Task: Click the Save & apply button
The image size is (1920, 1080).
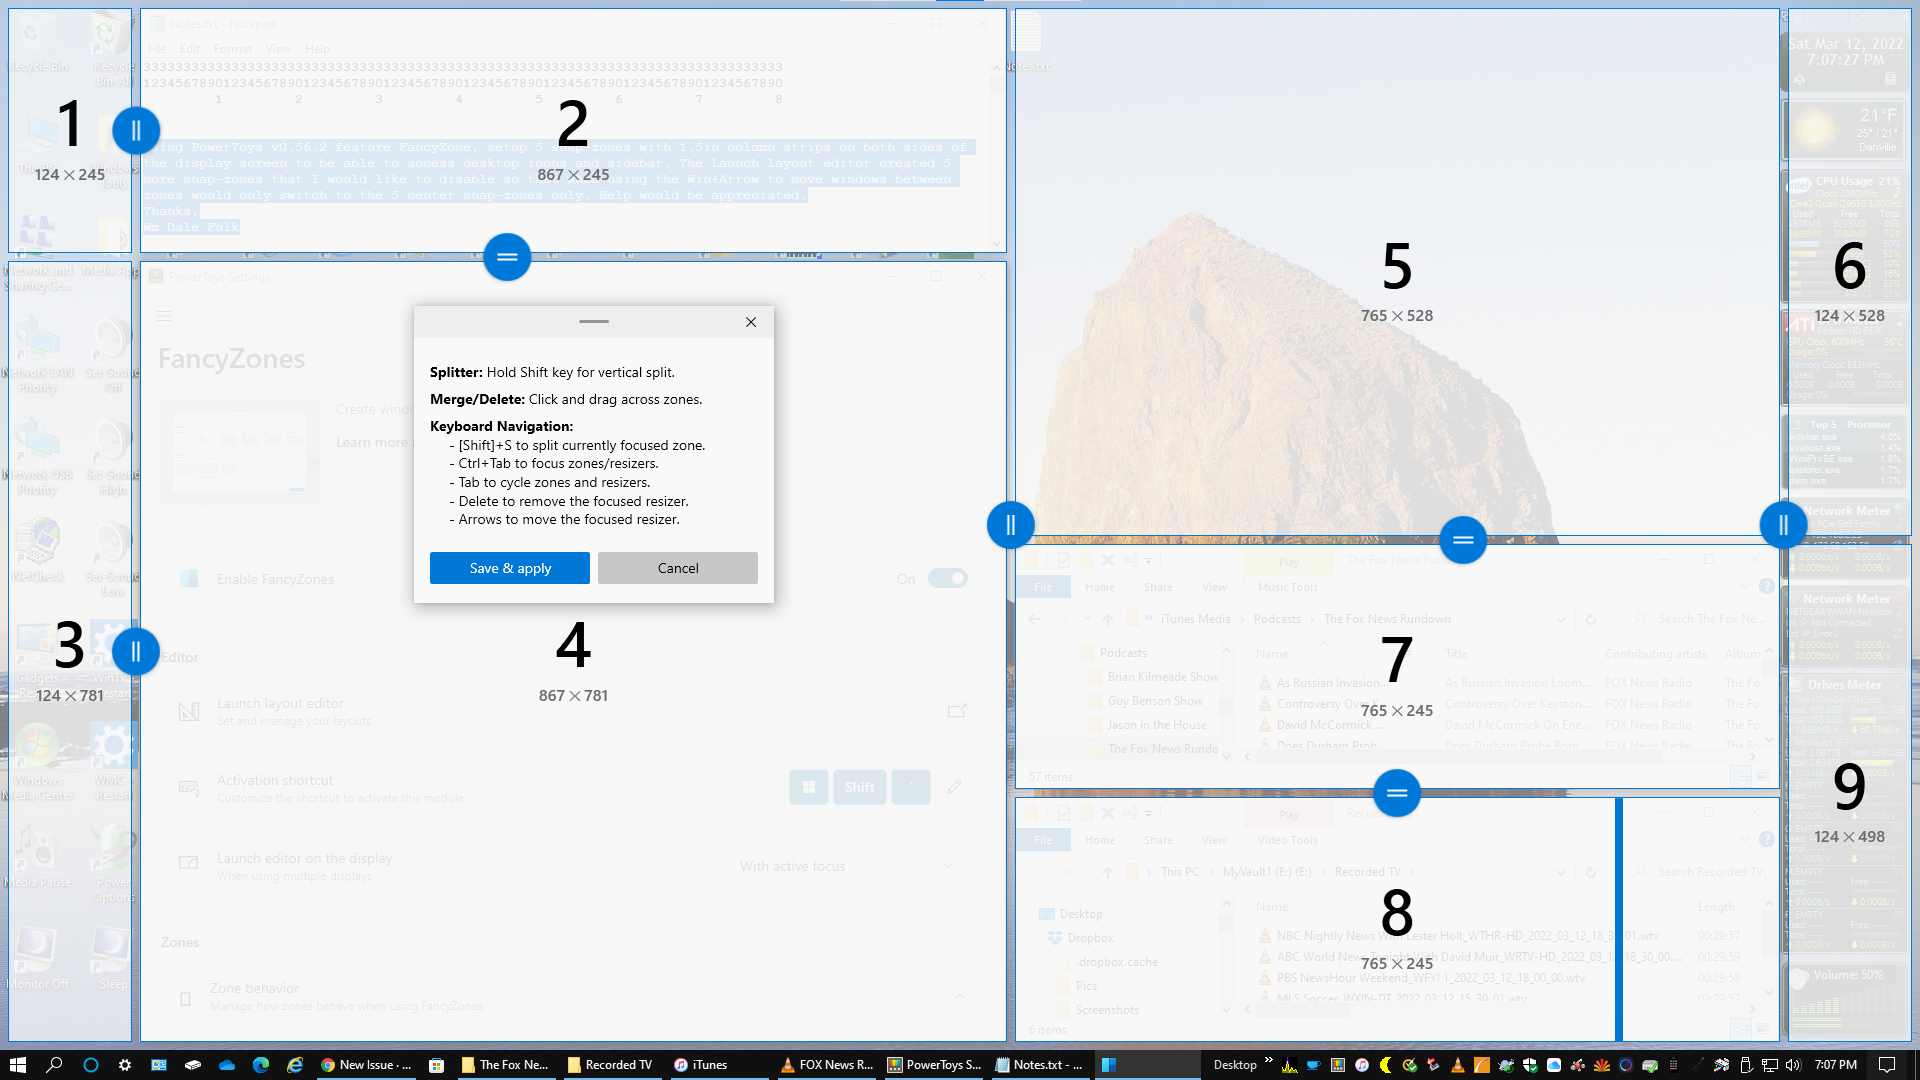Action: (510, 568)
